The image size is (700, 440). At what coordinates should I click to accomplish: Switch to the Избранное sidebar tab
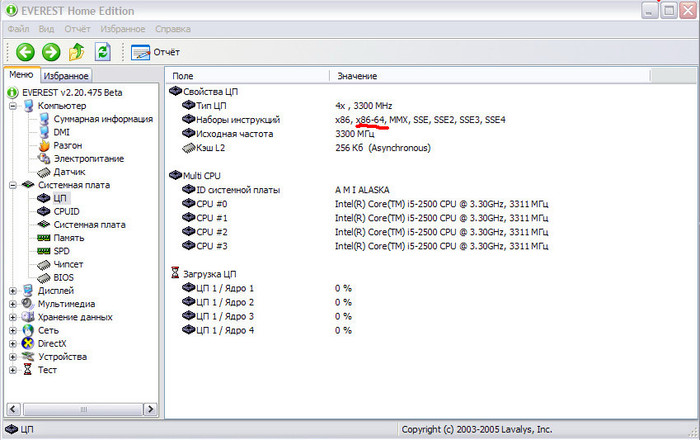66,76
